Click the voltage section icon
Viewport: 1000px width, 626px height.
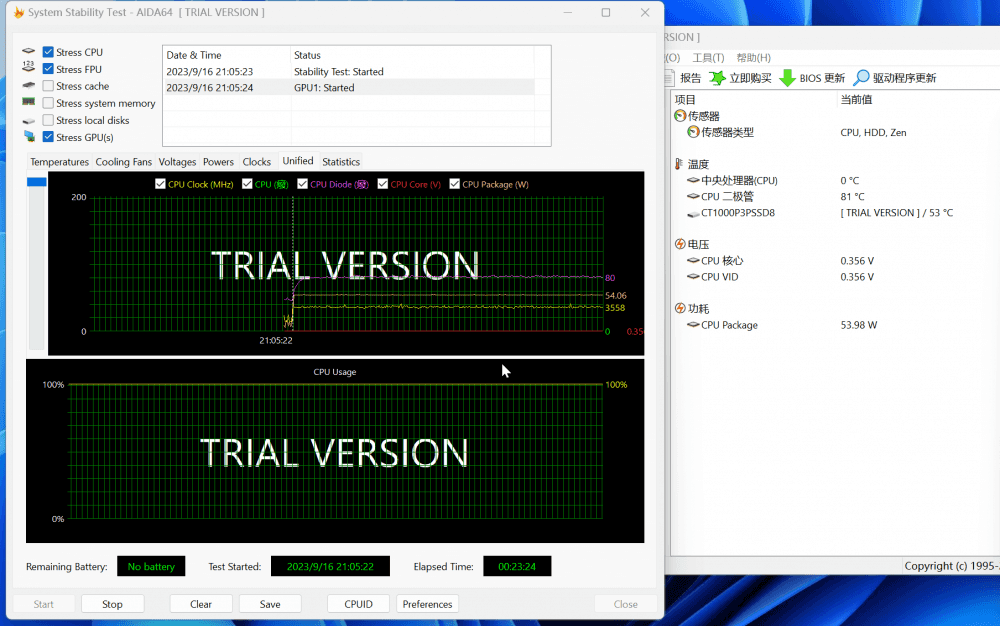pos(680,244)
